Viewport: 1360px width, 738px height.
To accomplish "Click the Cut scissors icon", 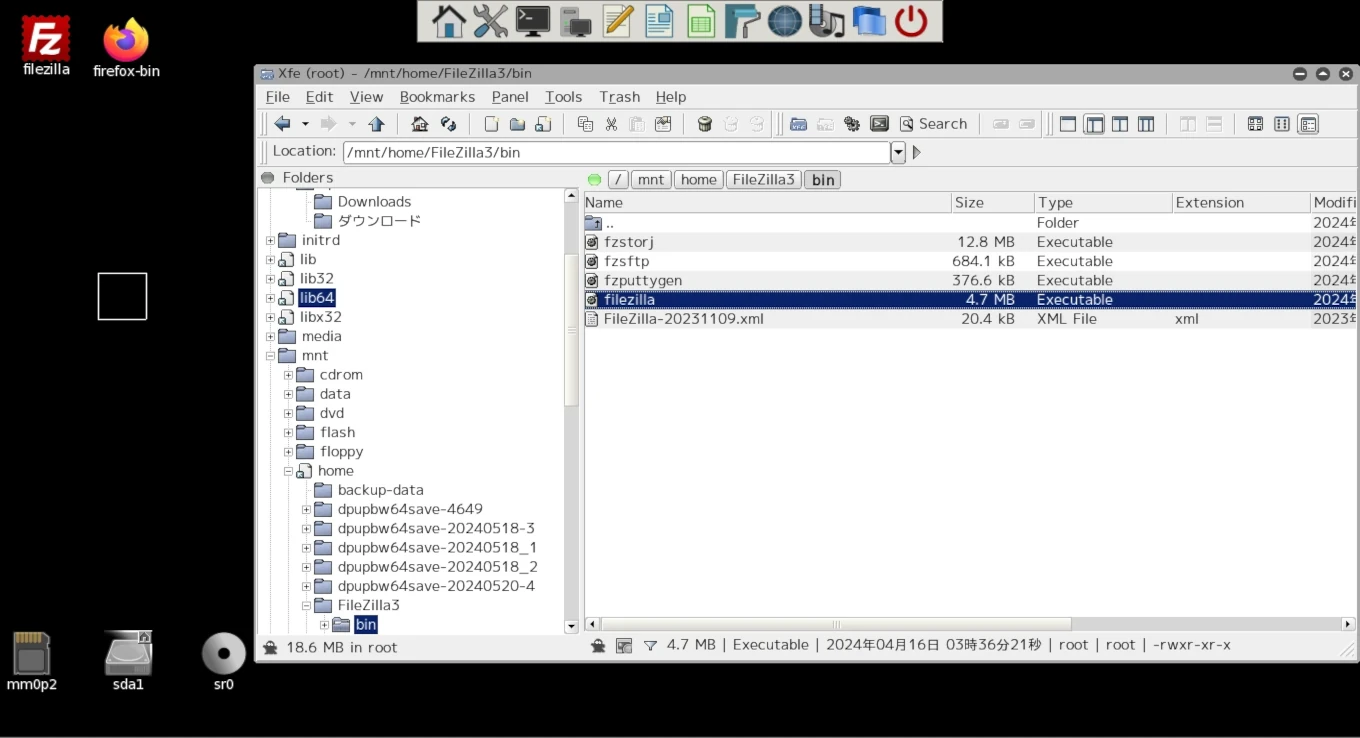I will click(611, 124).
